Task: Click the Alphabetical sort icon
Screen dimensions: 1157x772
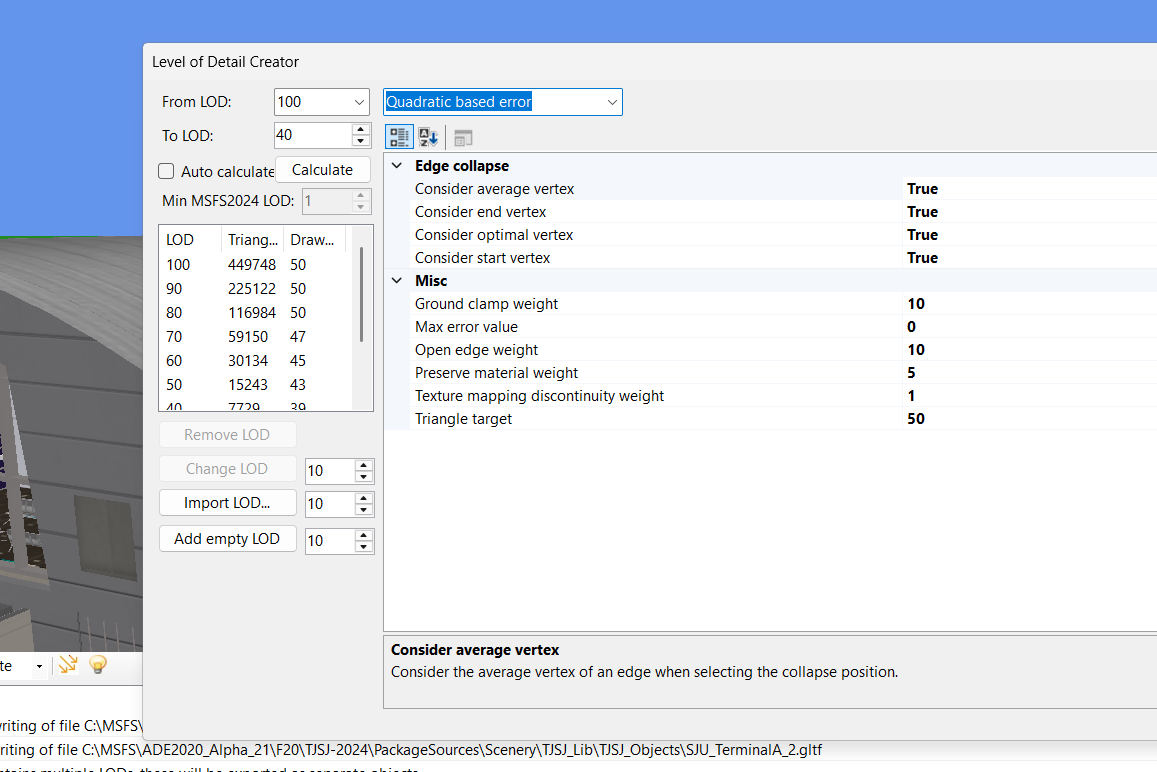Action: 428,137
